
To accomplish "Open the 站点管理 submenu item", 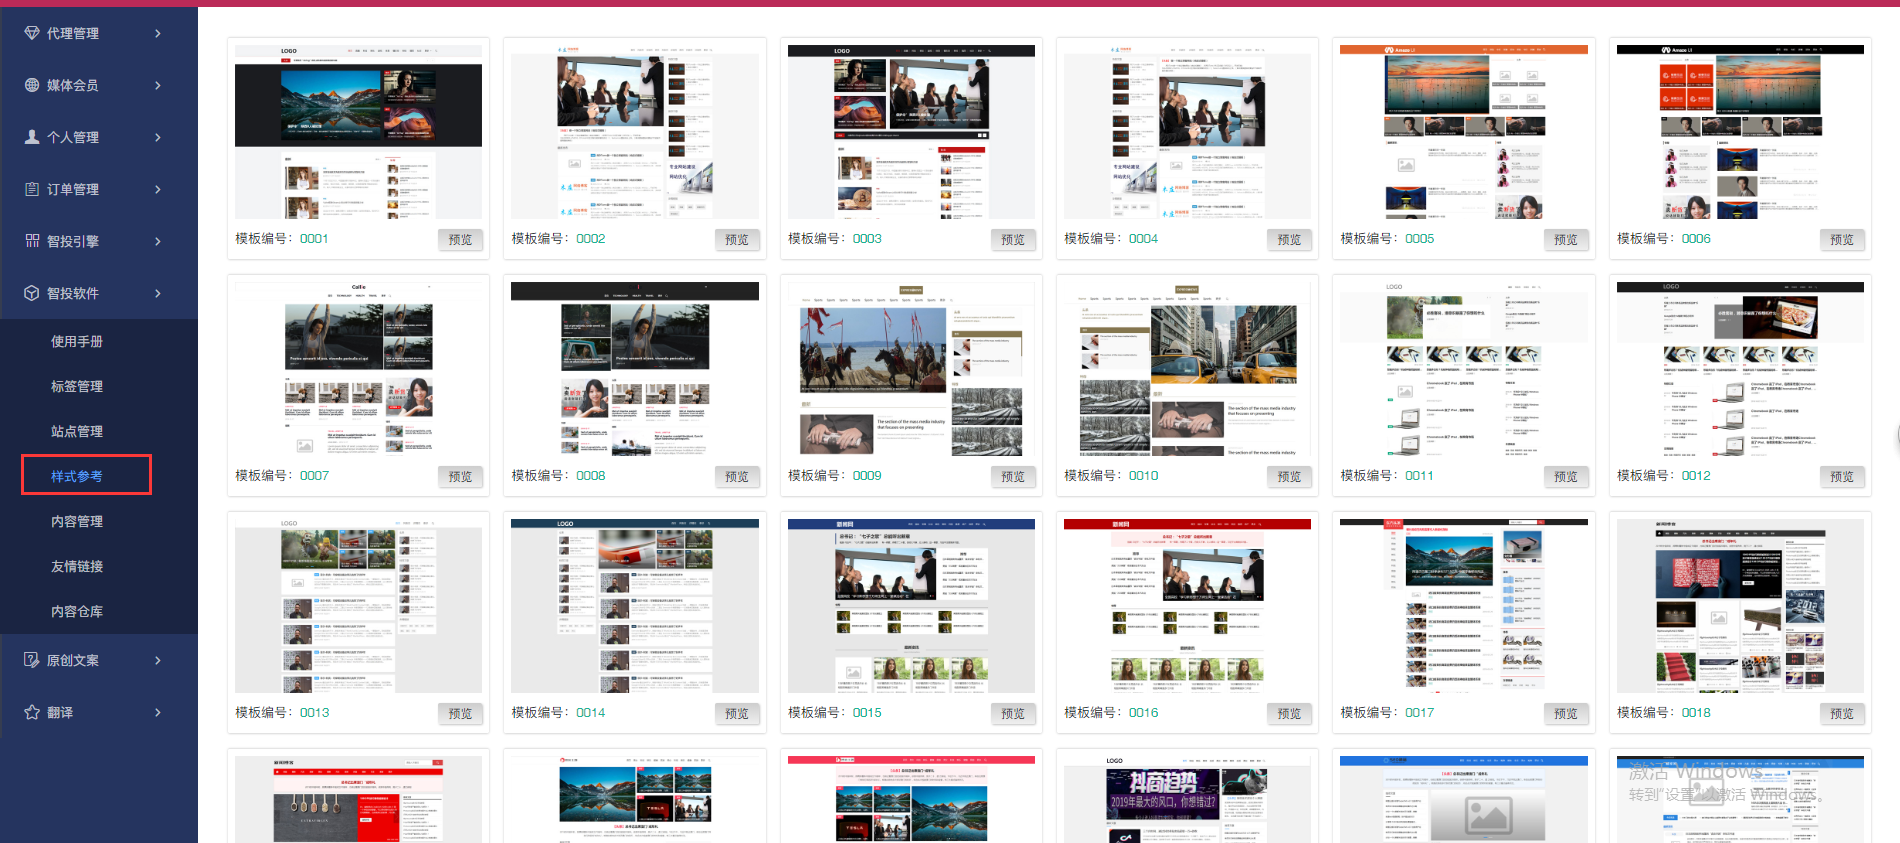I will (77, 431).
